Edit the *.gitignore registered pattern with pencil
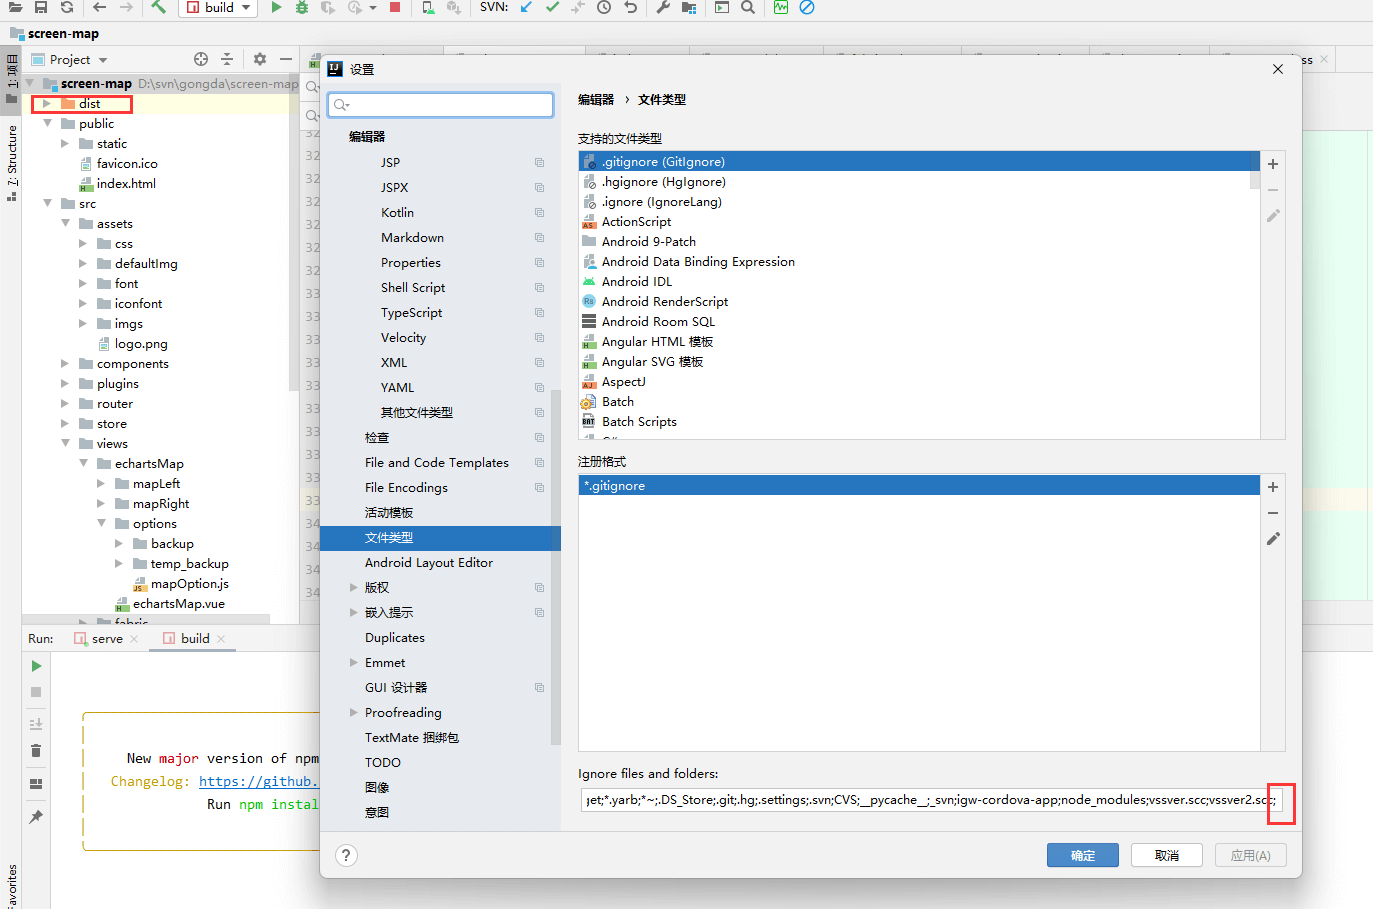 [1273, 539]
